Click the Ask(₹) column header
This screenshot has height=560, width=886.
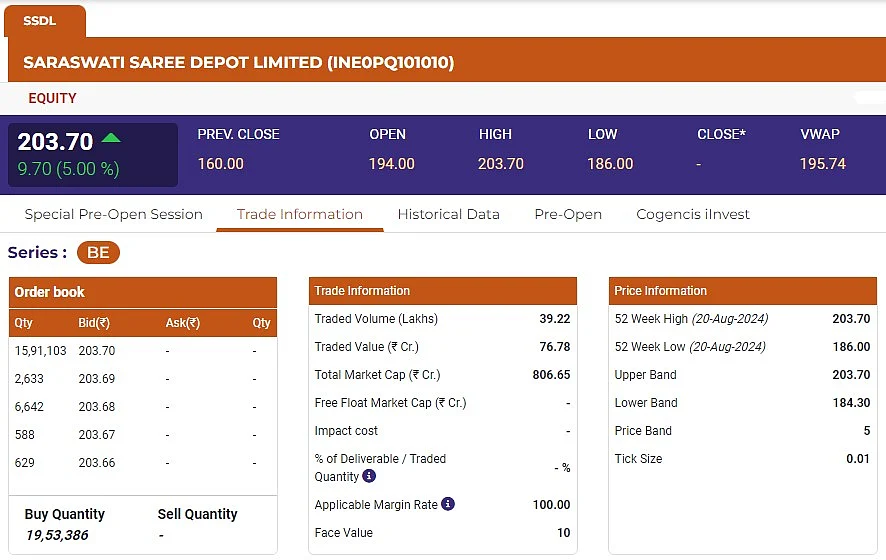(183, 323)
